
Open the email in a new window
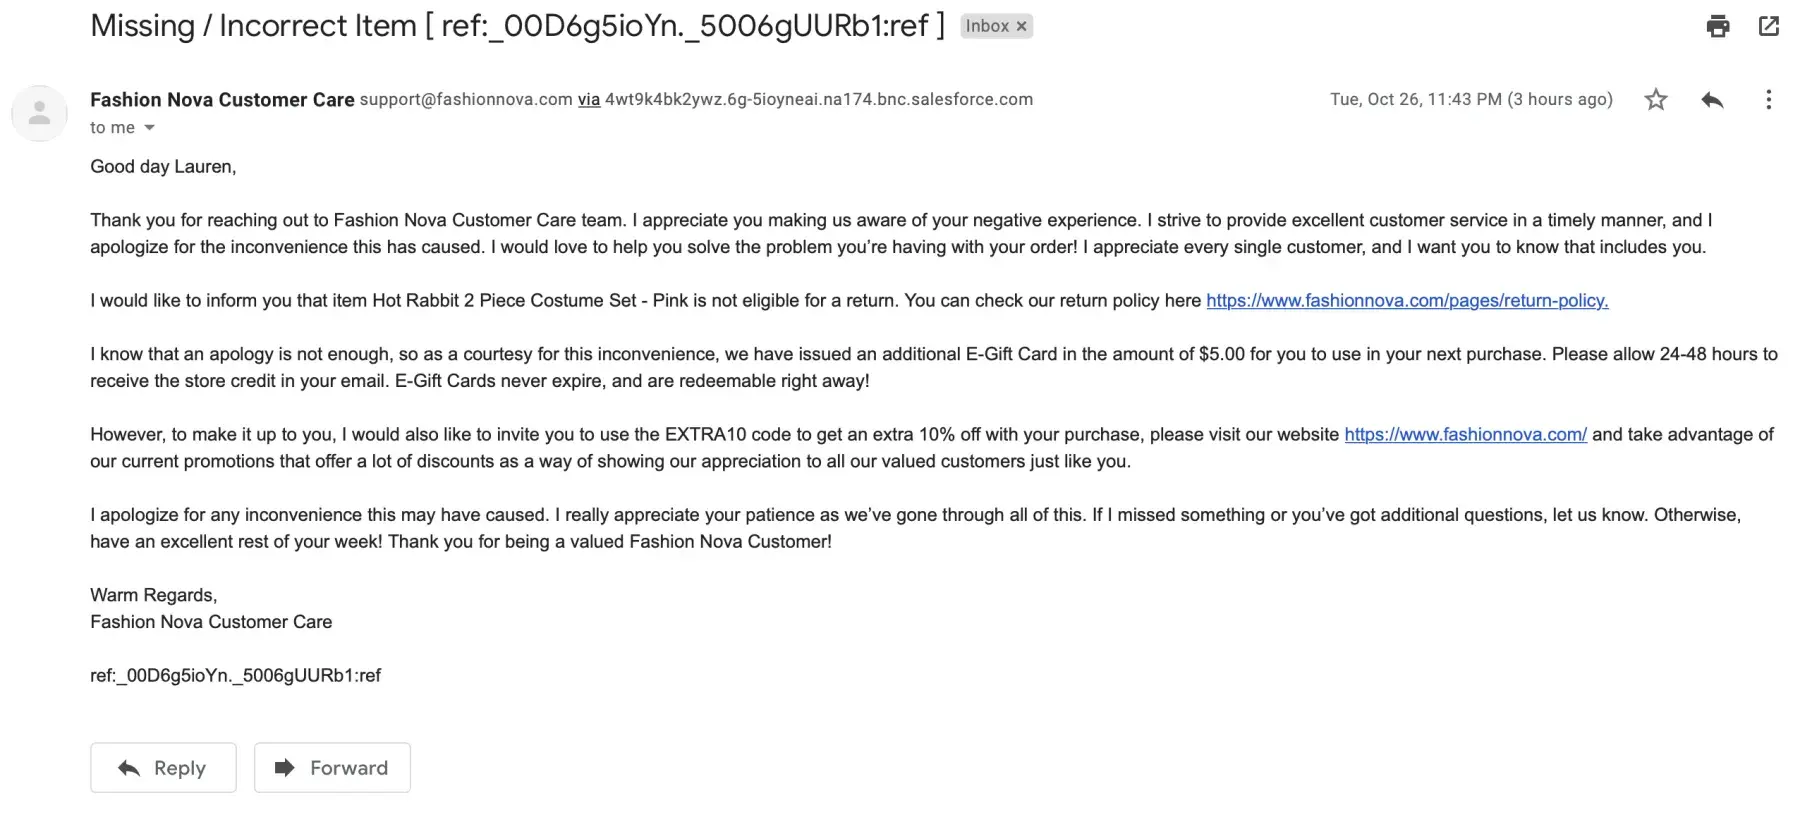tap(1768, 26)
